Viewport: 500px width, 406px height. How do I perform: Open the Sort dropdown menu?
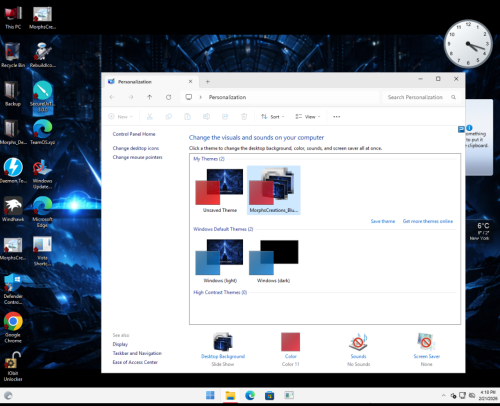(273, 117)
